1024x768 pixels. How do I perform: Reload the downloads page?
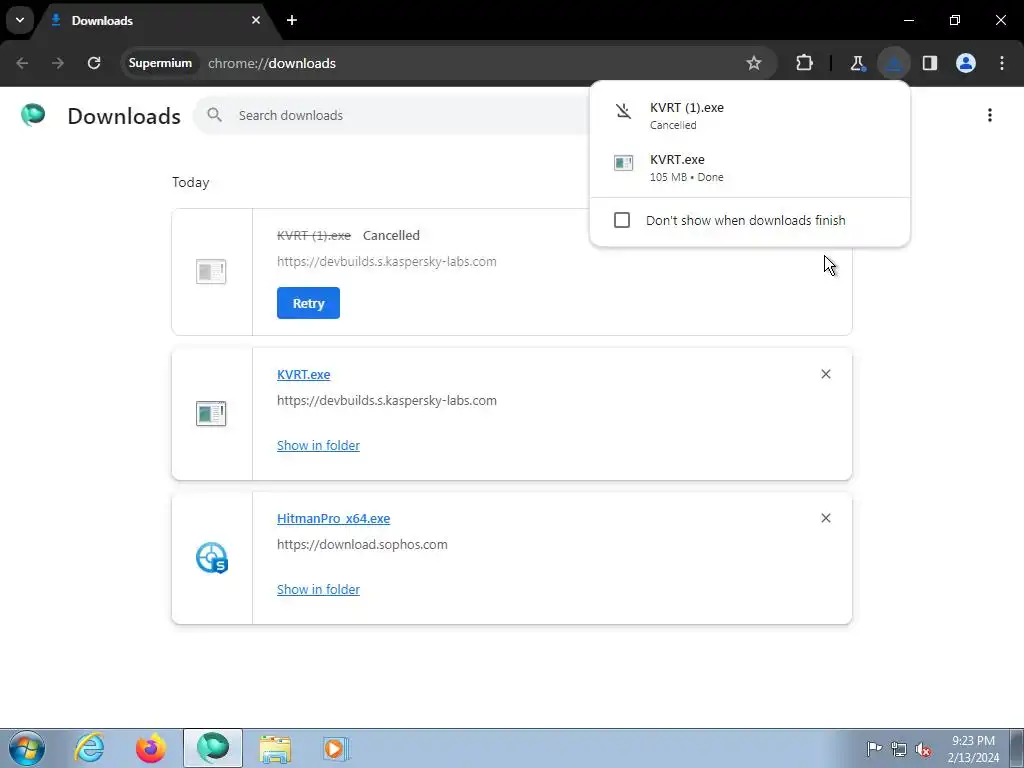(x=94, y=63)
